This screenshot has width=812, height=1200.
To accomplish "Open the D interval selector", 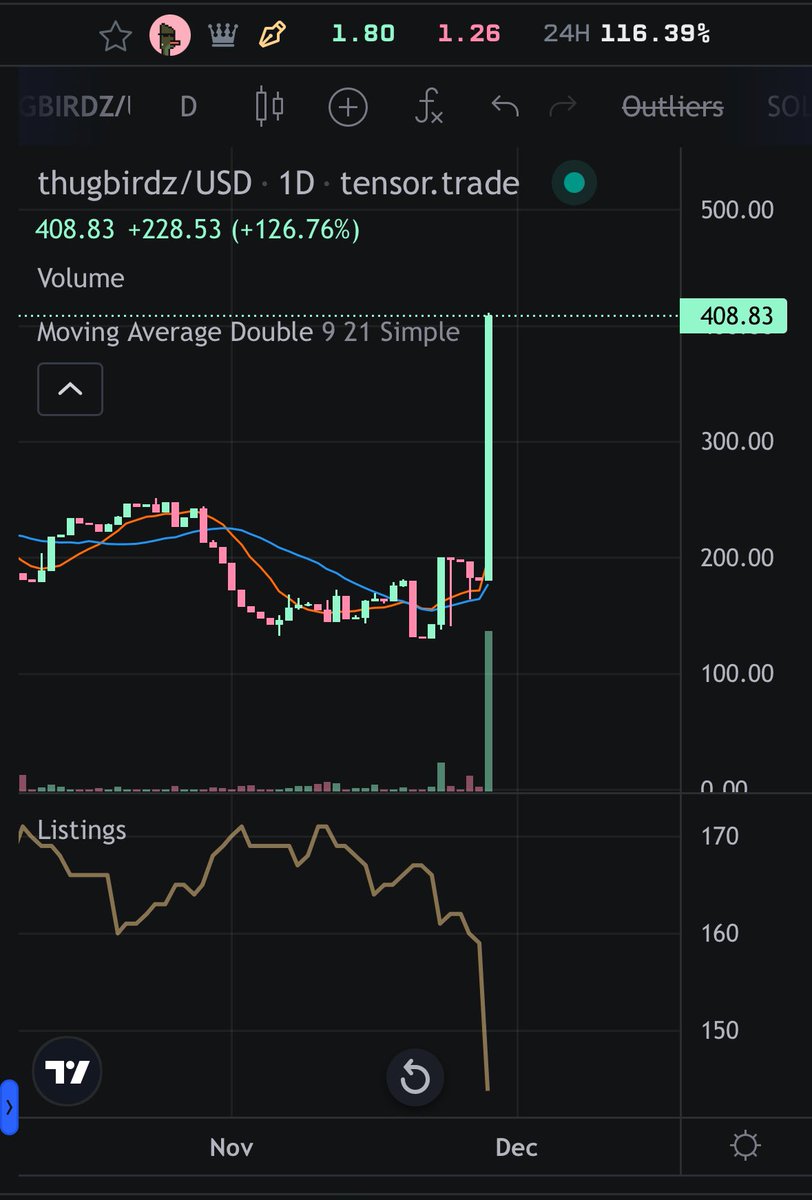I will [188, 107].
